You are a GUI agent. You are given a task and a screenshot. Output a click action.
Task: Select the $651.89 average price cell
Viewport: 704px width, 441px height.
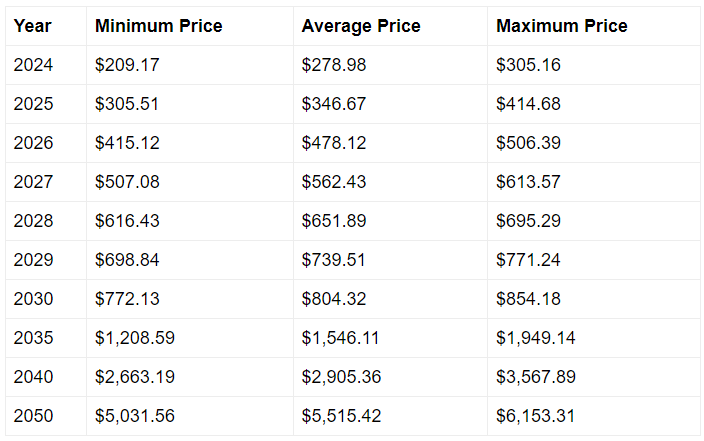(390, 221)
